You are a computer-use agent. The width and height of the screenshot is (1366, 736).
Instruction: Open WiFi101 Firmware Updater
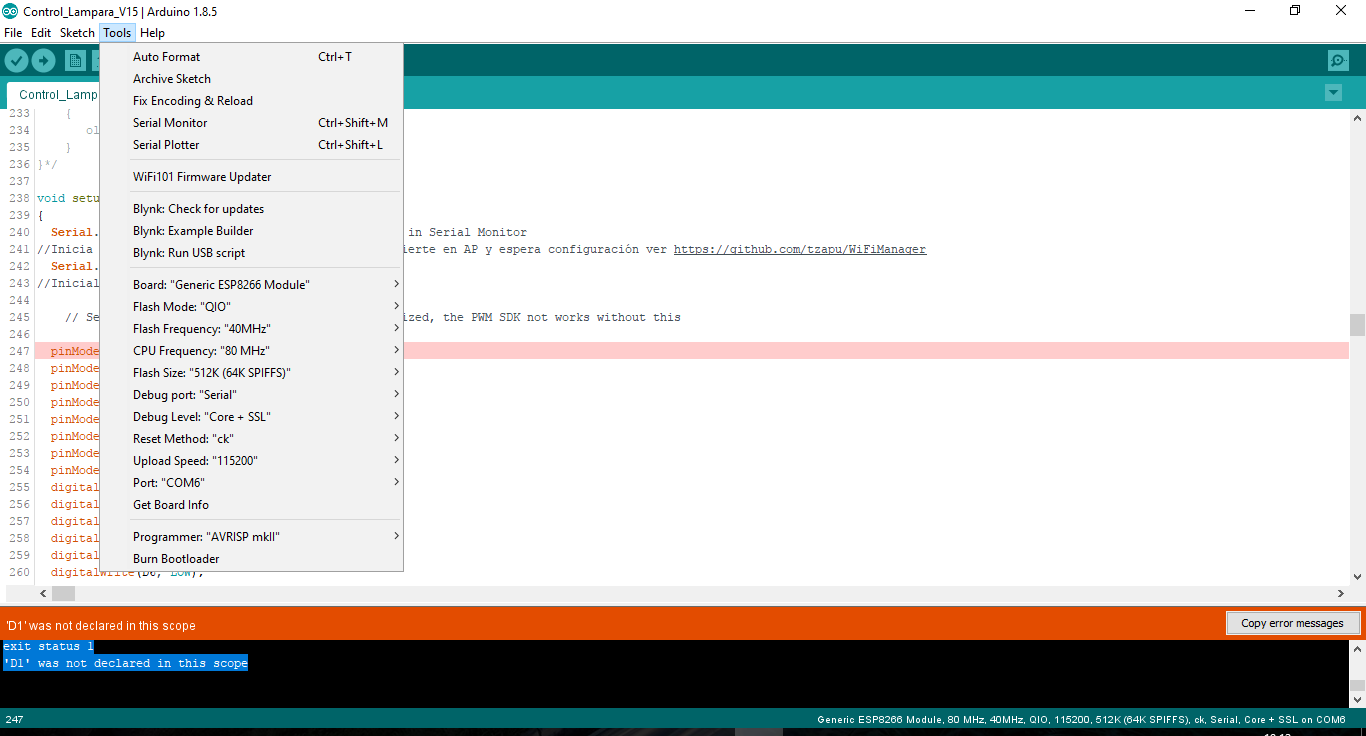[x=251, y=177]
